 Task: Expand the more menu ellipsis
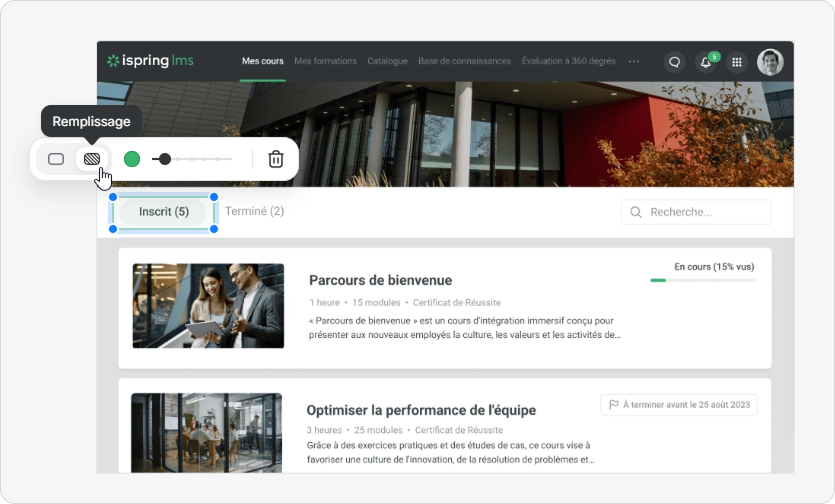point(633,62)
